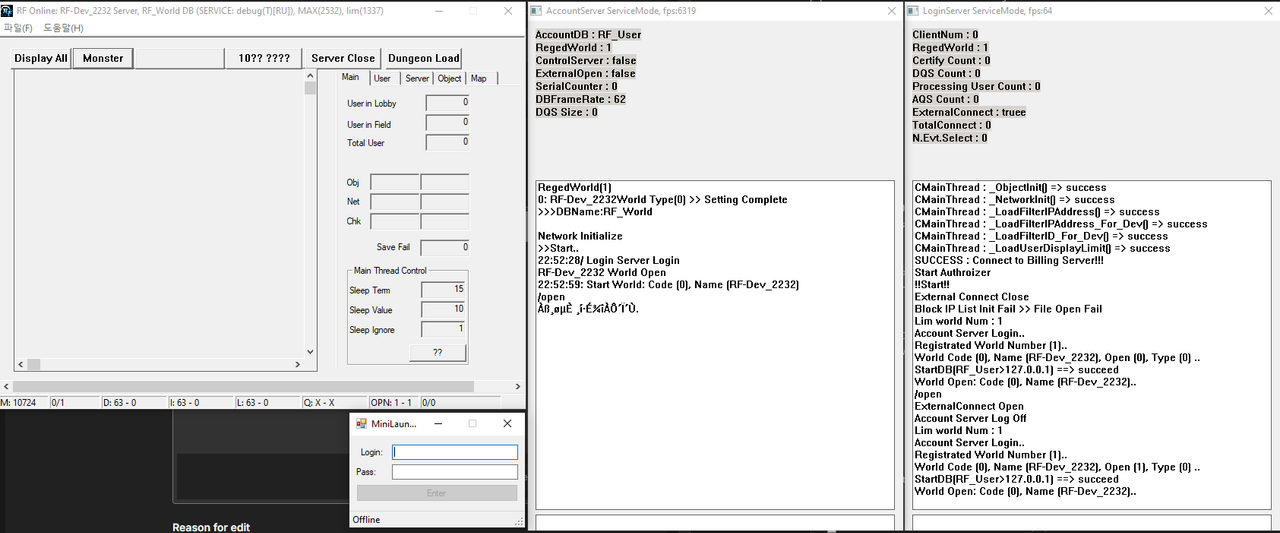
Task: Click the M: 10724 status bar entry
Action: tap(23, 403)
